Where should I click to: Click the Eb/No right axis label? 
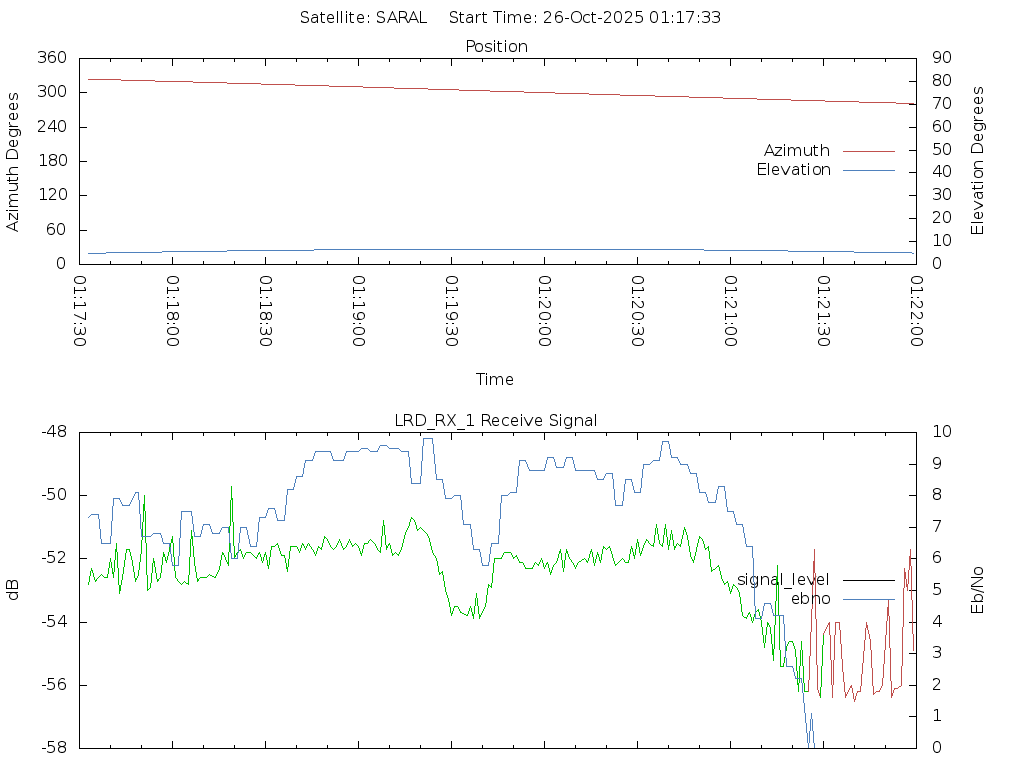point(978,590)
